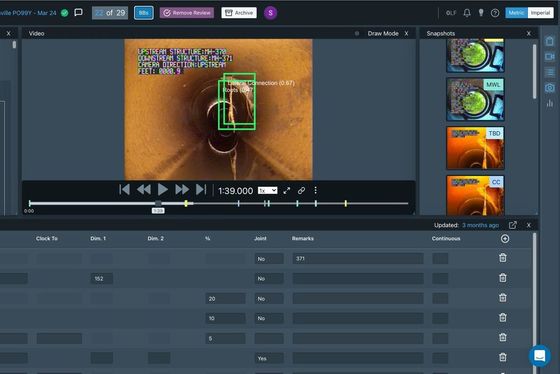Viewport: 560px width, 374px height.
Task: Edit the Remarks field containing 371
Action: [358, 259]
